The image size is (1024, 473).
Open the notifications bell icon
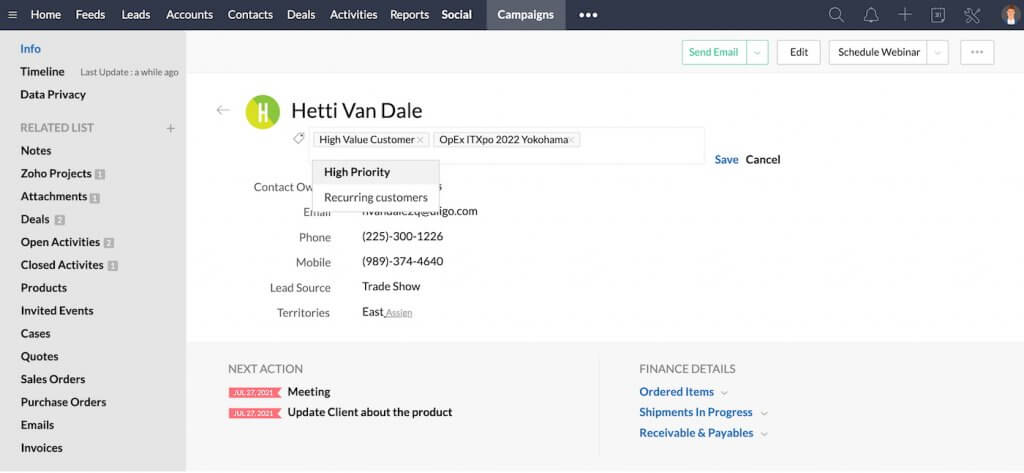click(871, 15)
